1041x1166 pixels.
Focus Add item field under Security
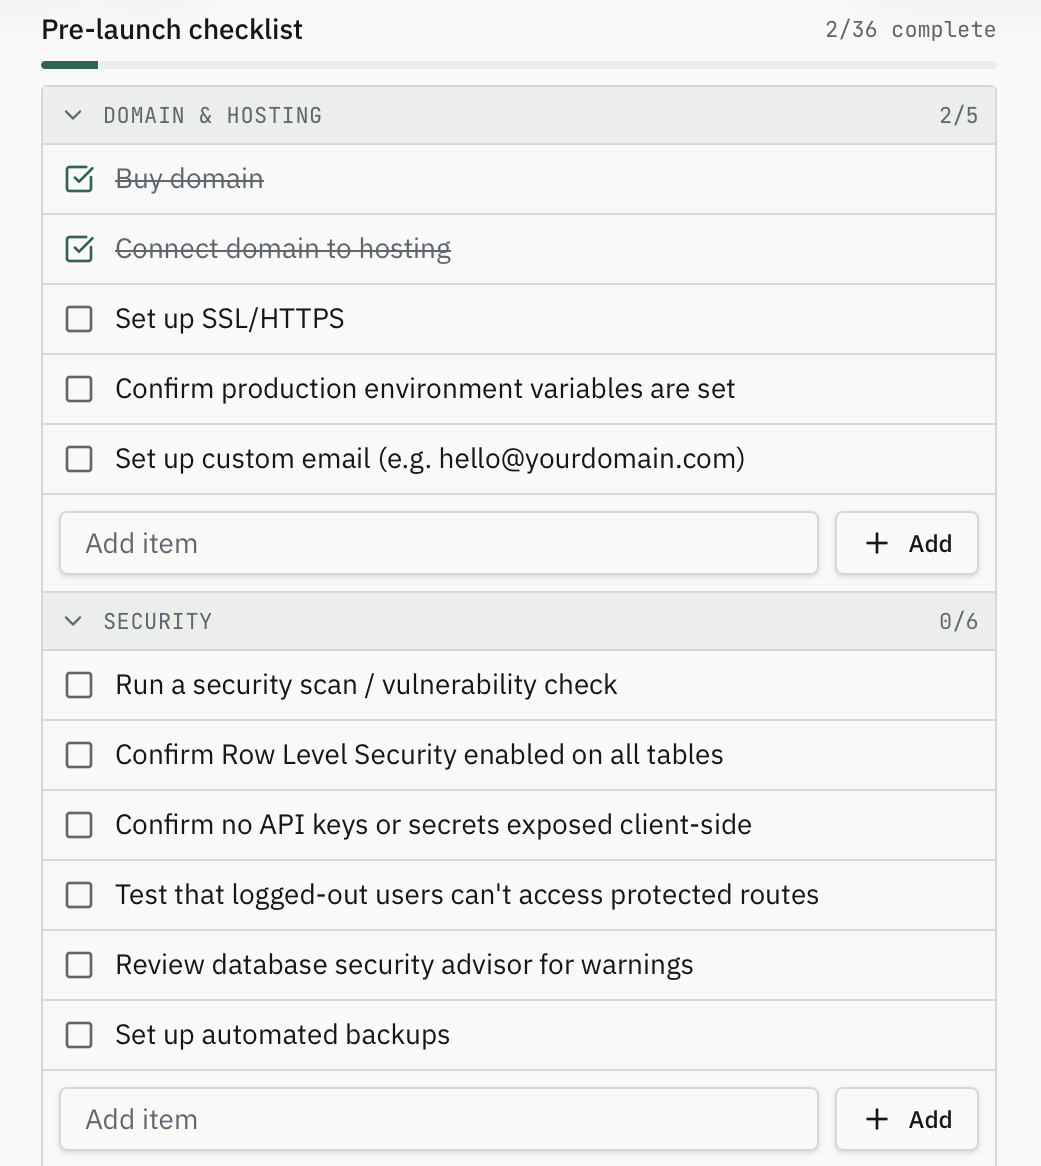coord(439,1119)
